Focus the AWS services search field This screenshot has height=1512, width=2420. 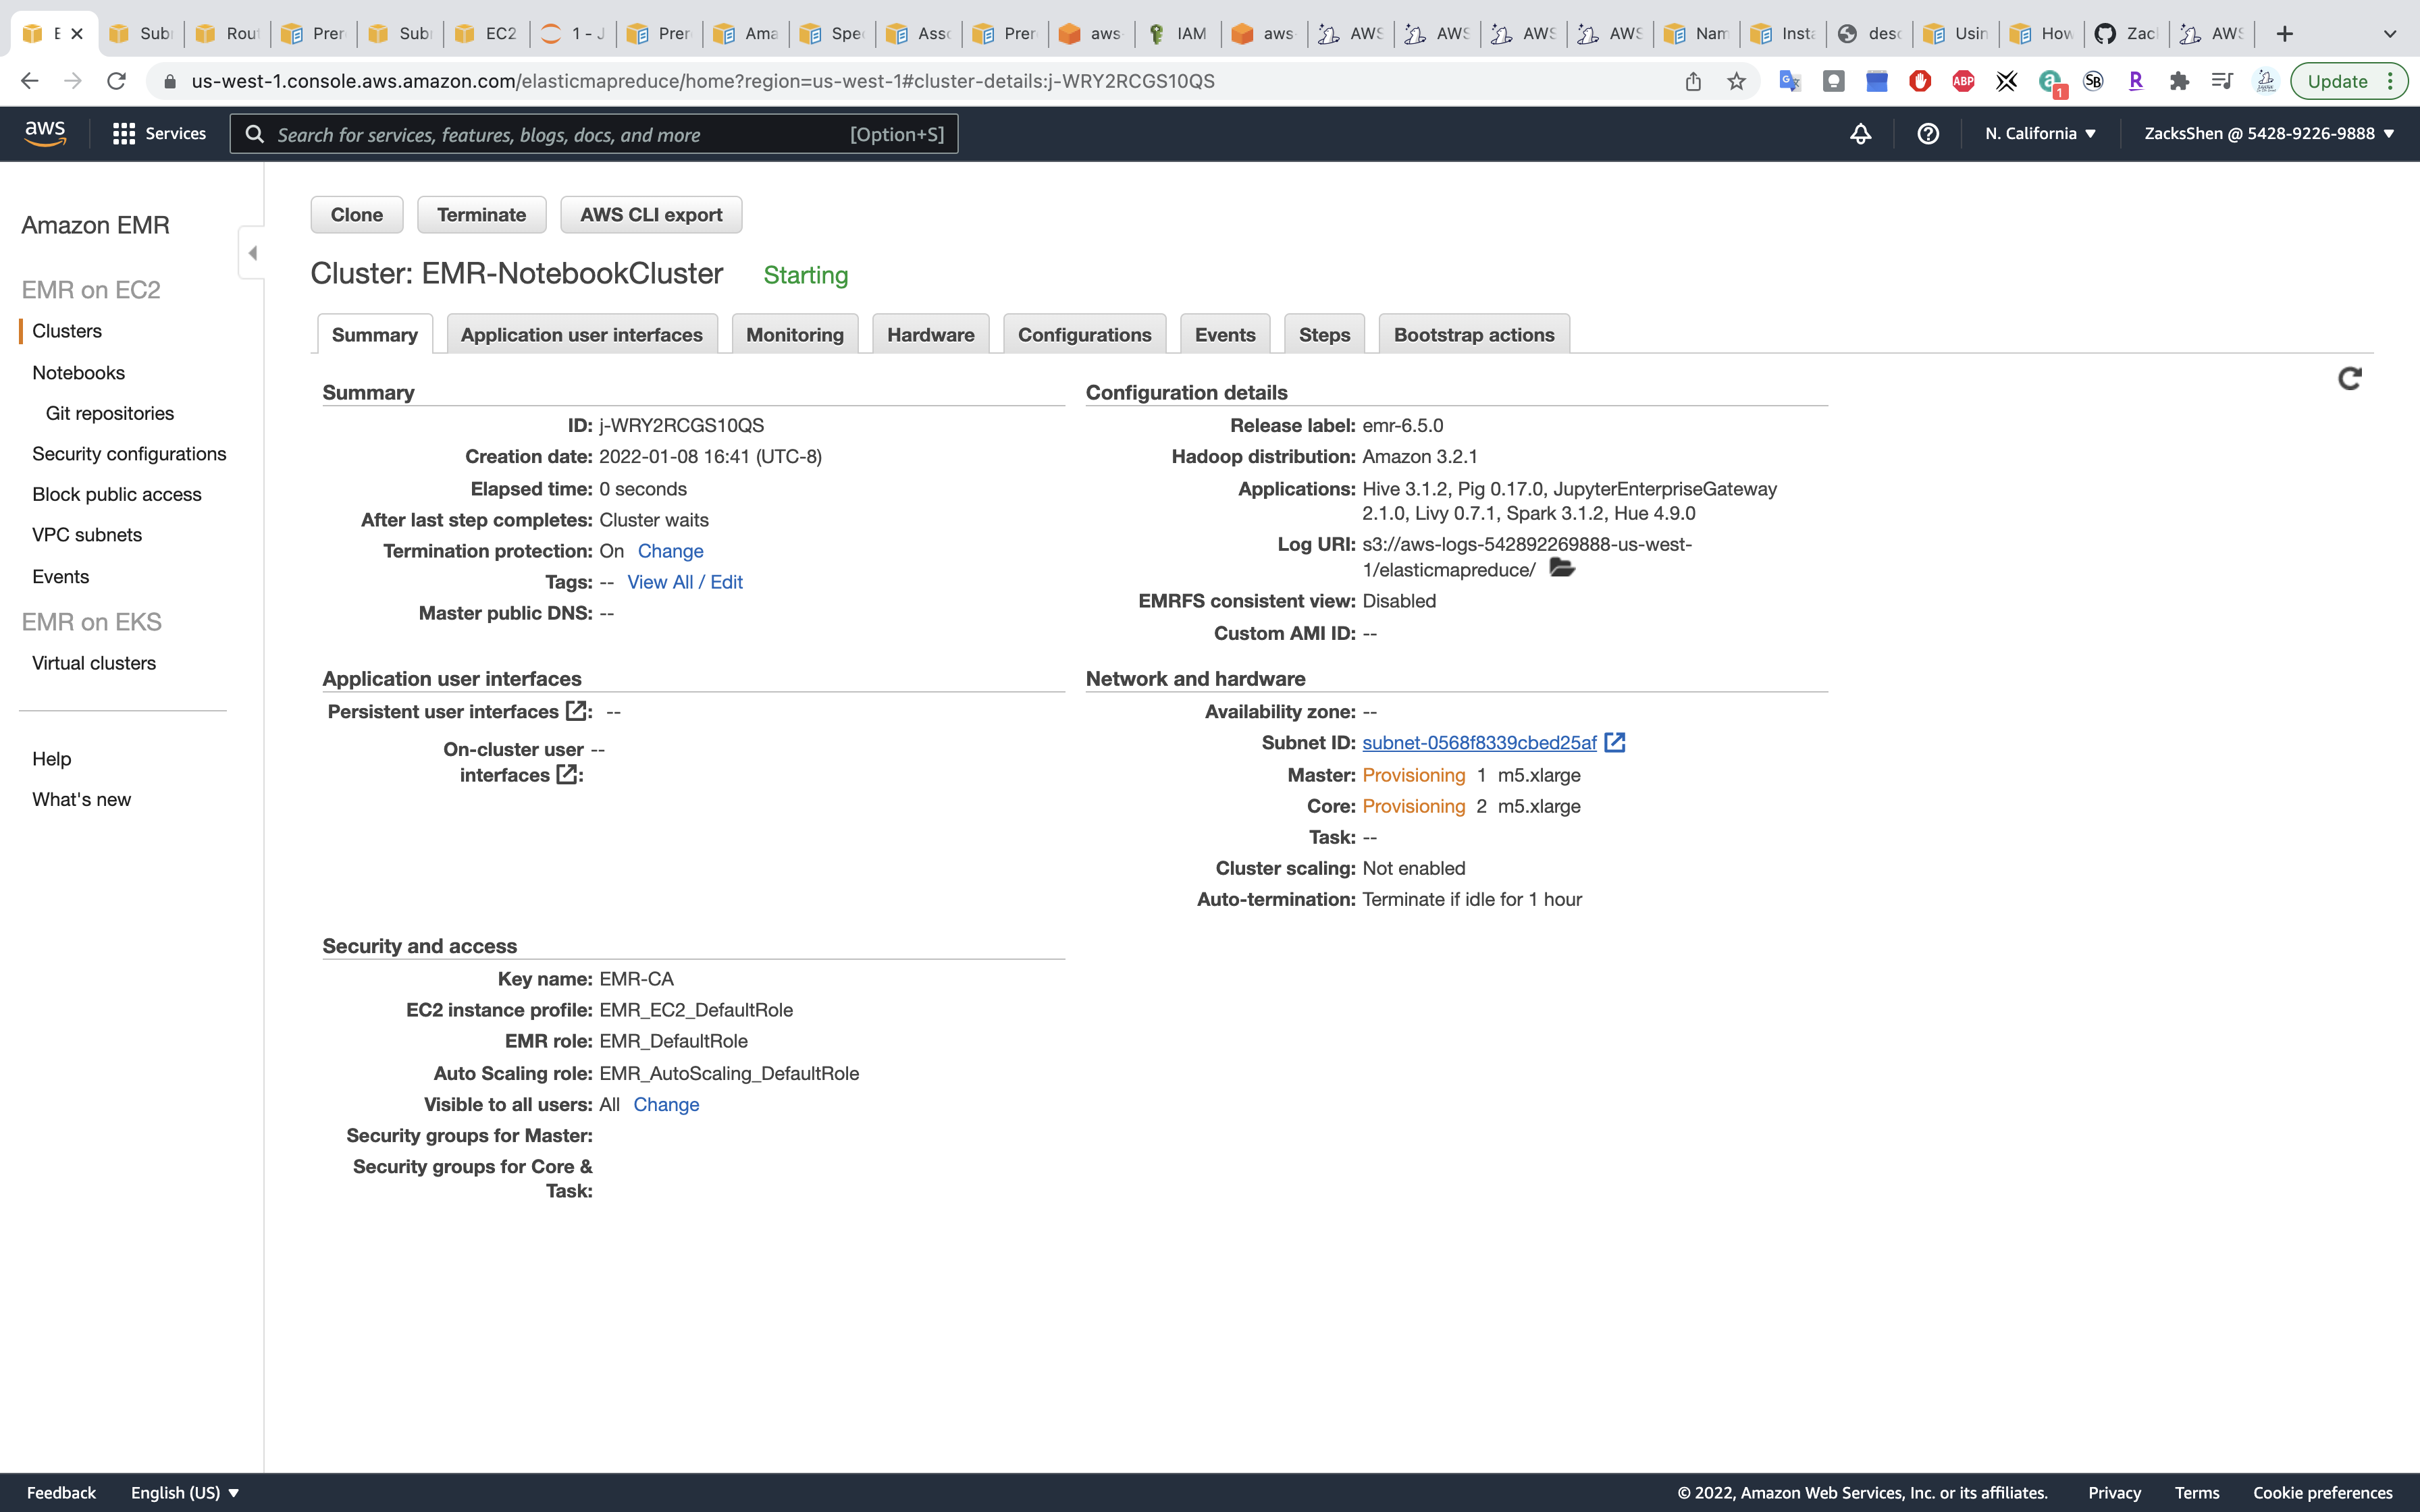click(x=560, y=134)
